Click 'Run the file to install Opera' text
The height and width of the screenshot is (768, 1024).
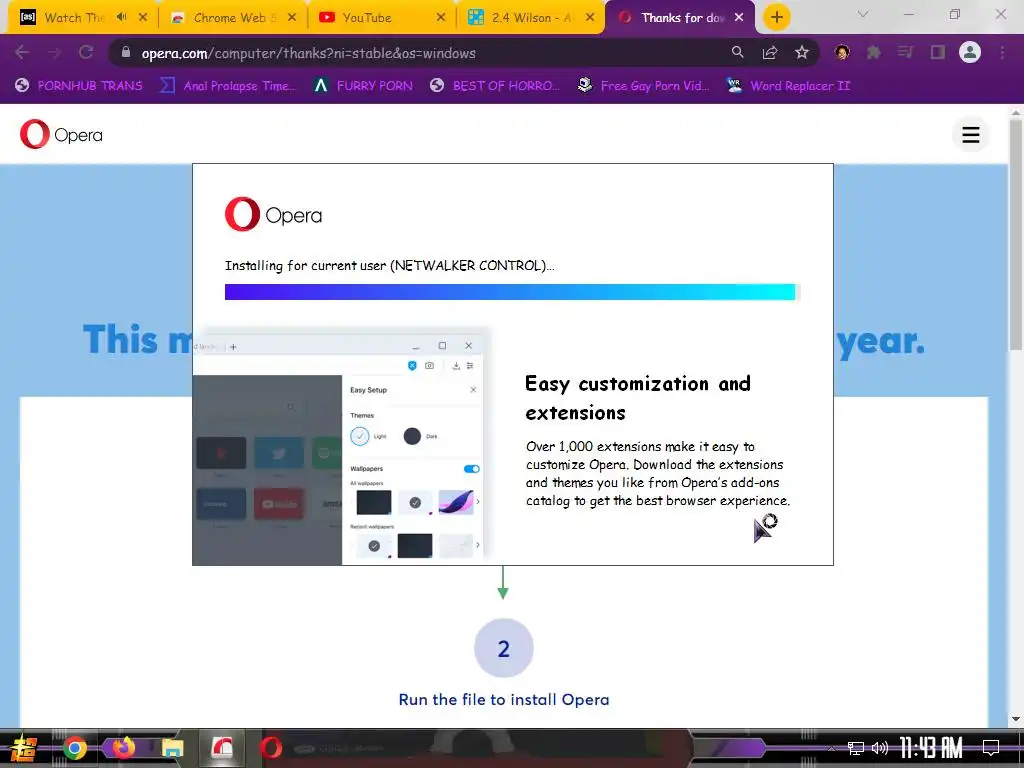(x=504, y=699)
